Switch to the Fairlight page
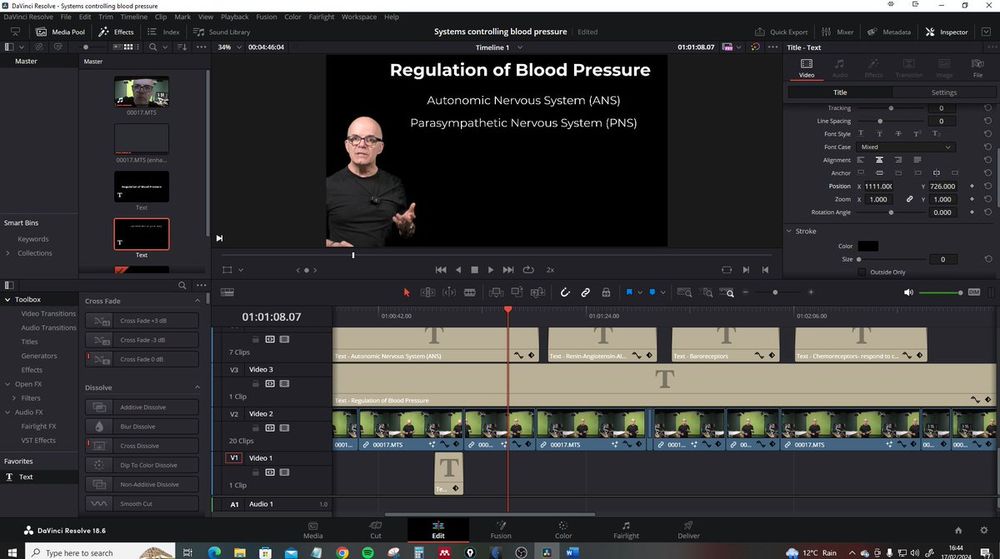Image resolution: width=1000 pixels, height=559 pixels. click(x=626, y=529)
